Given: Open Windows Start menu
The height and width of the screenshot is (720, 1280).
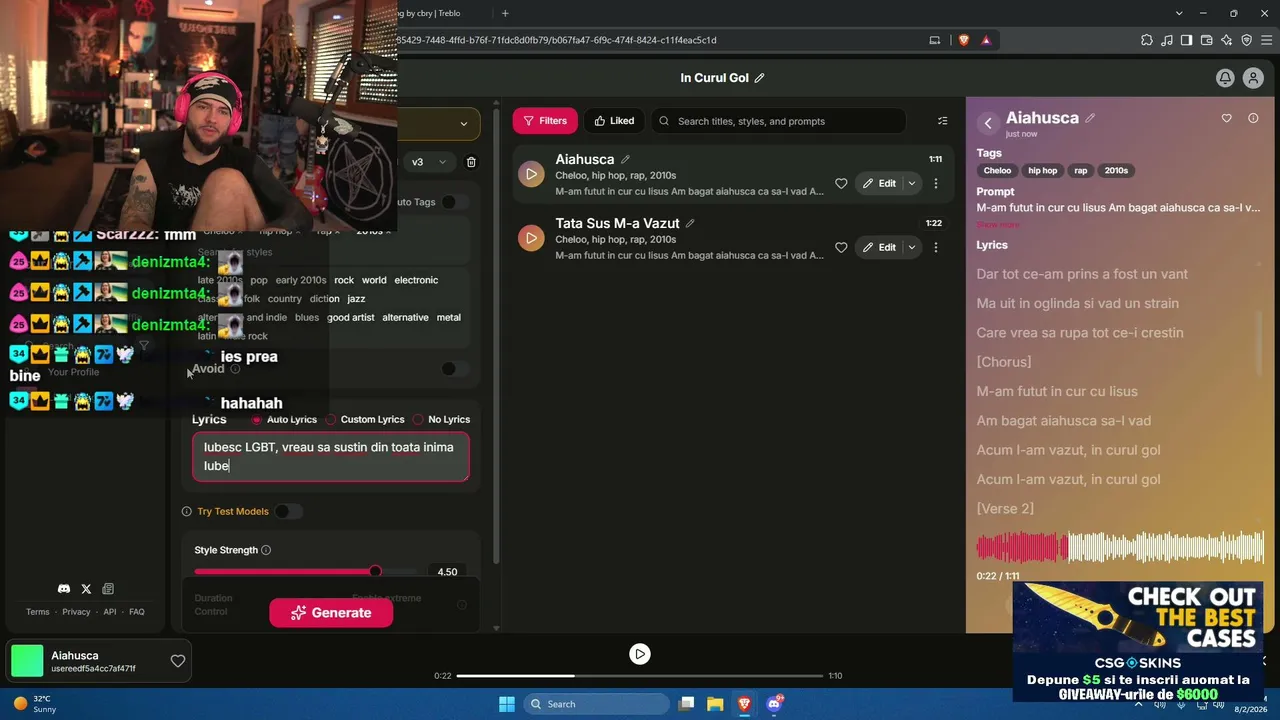Looking at the screenshot, I should coord(506,704).
